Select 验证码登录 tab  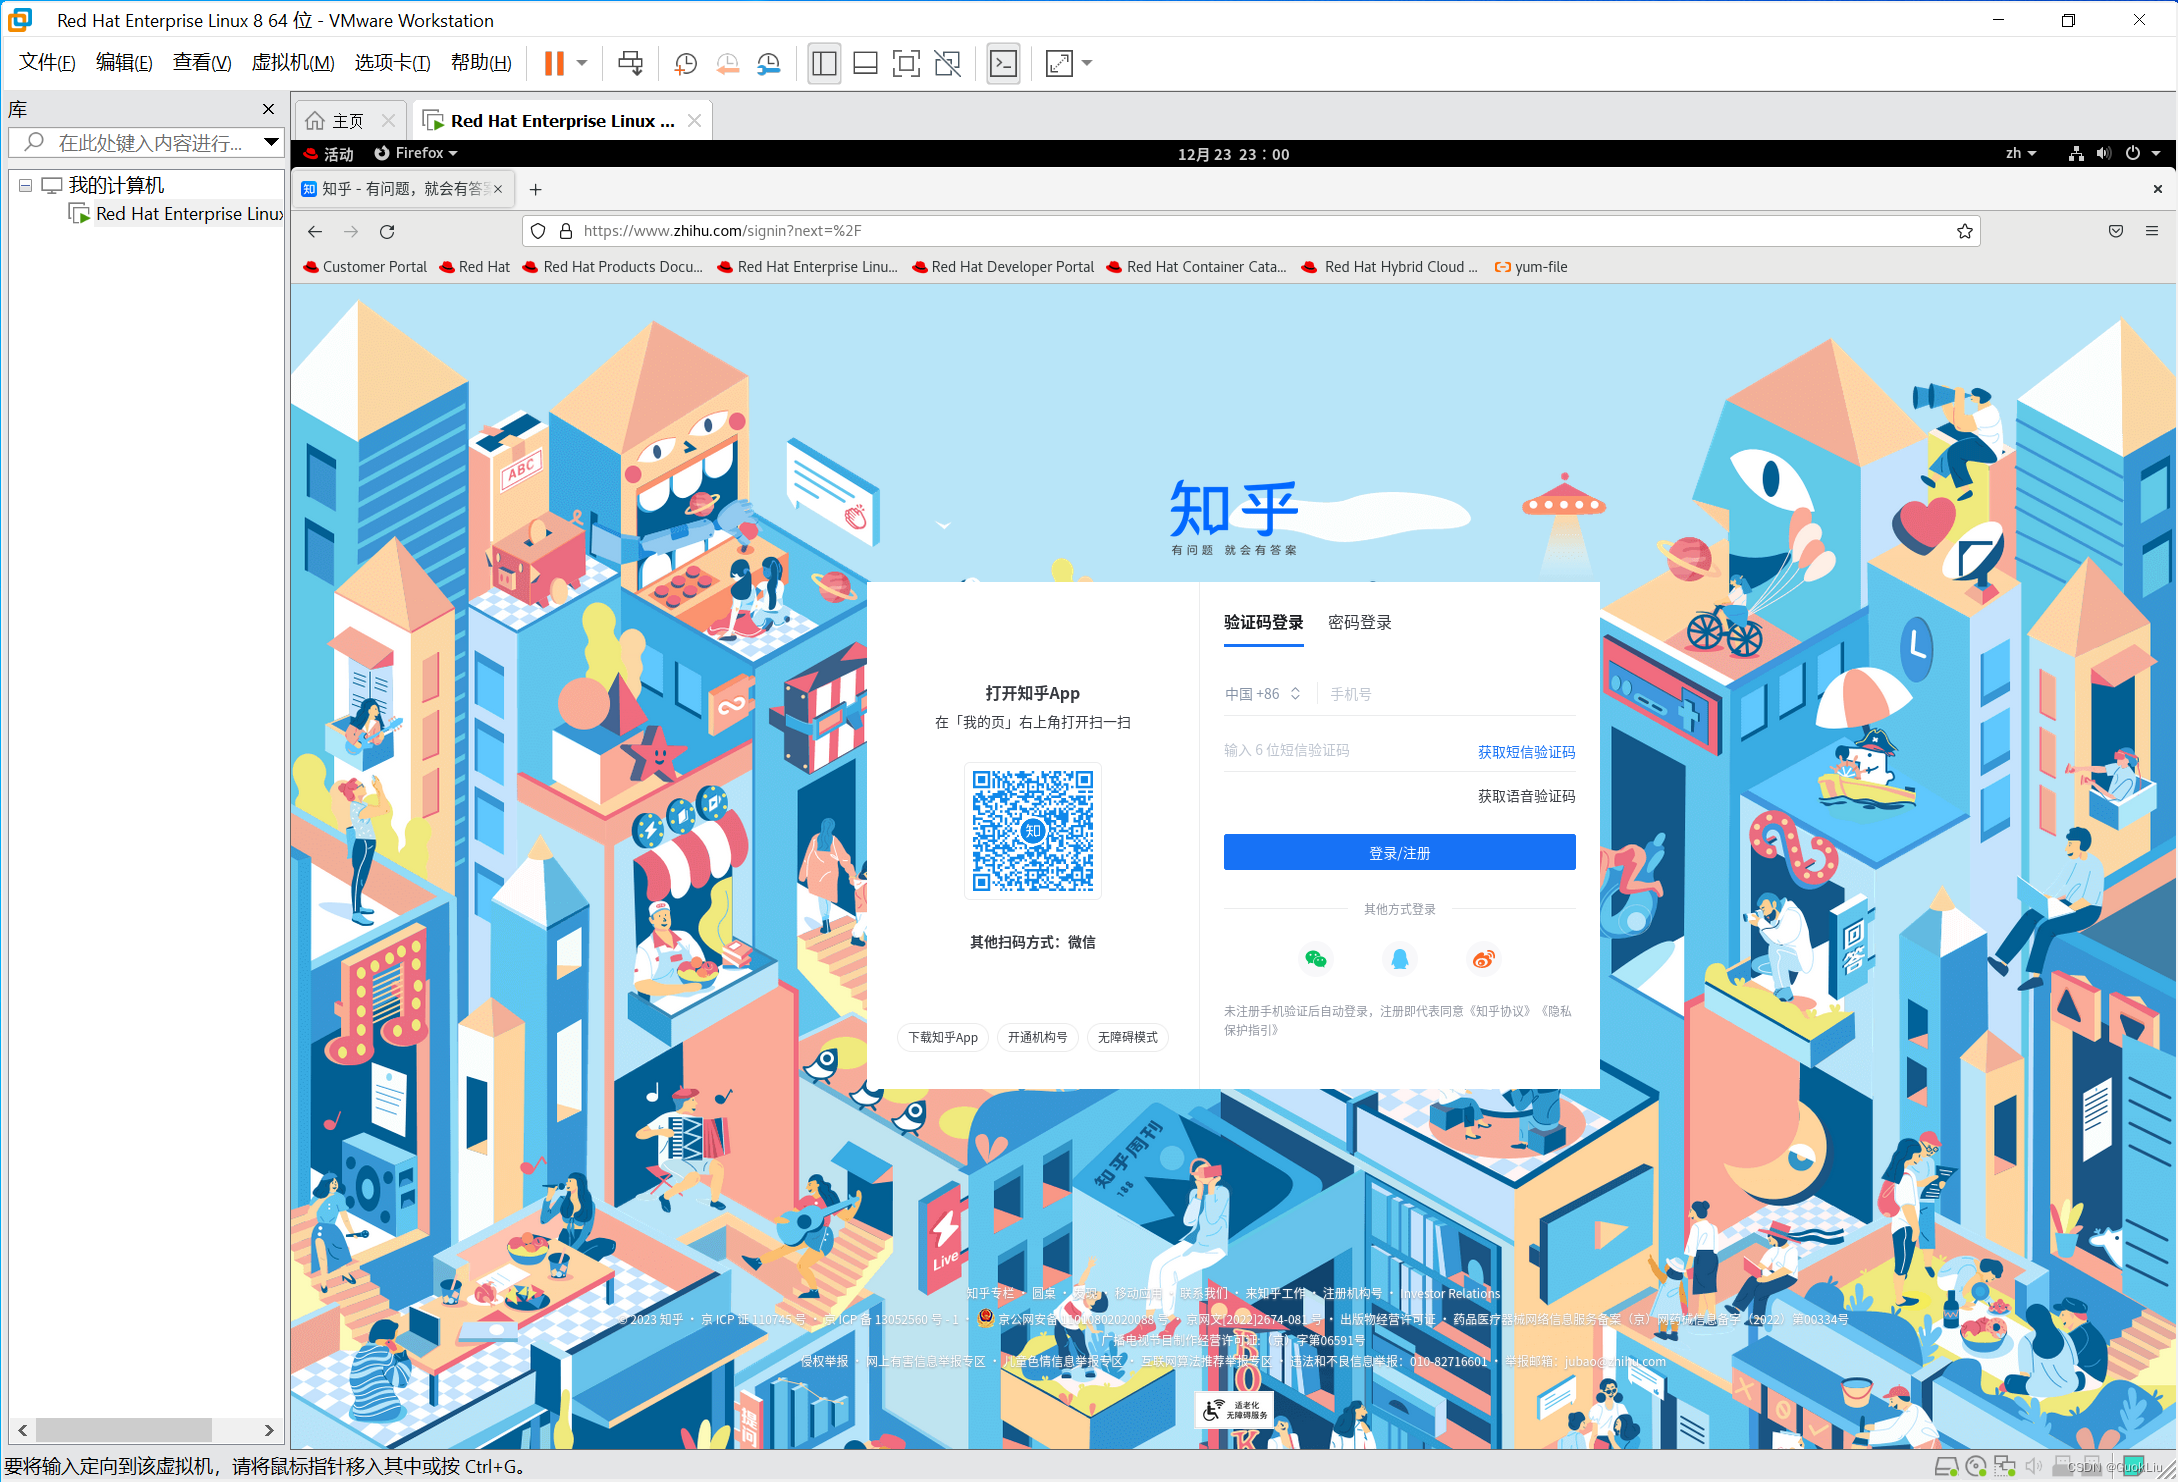pos(1263,622)
